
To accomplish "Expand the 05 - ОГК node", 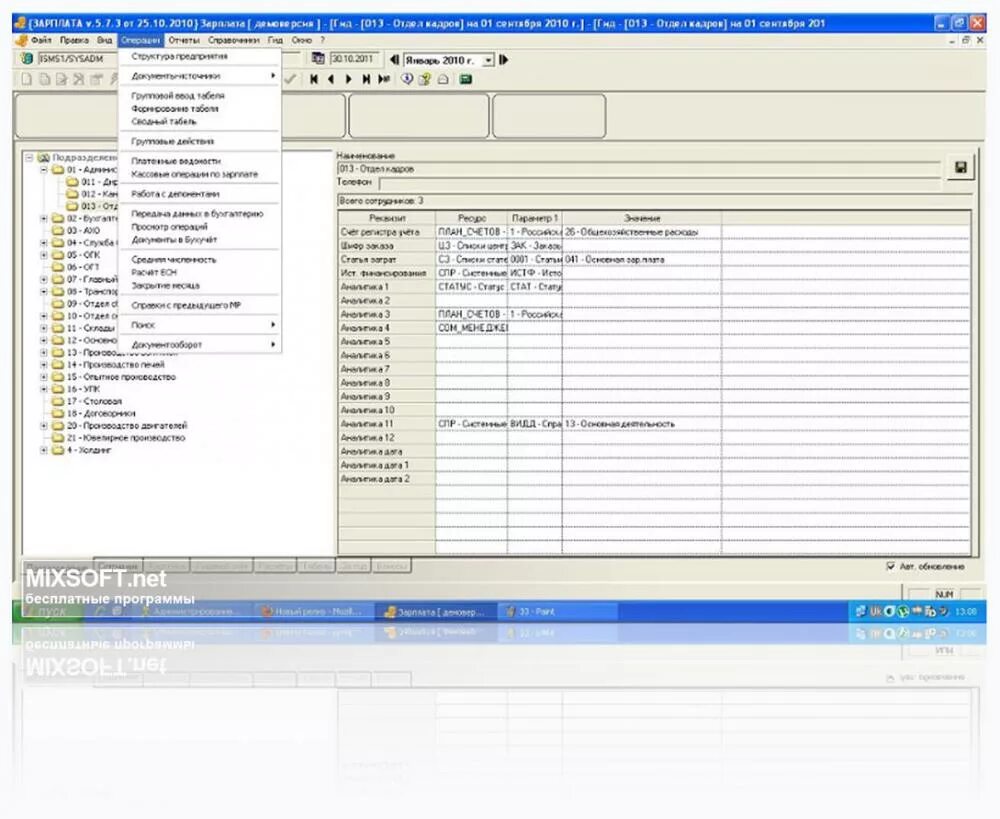I will coord(44,255).
